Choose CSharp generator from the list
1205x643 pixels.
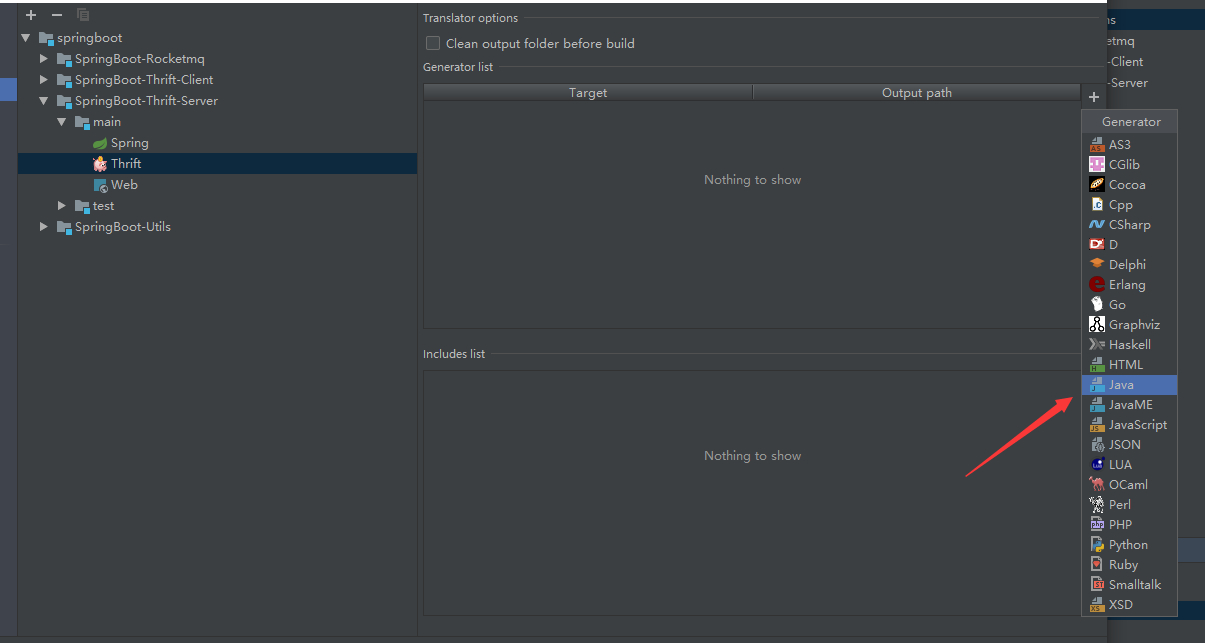pyautogui.click(x=1129, y=224)
